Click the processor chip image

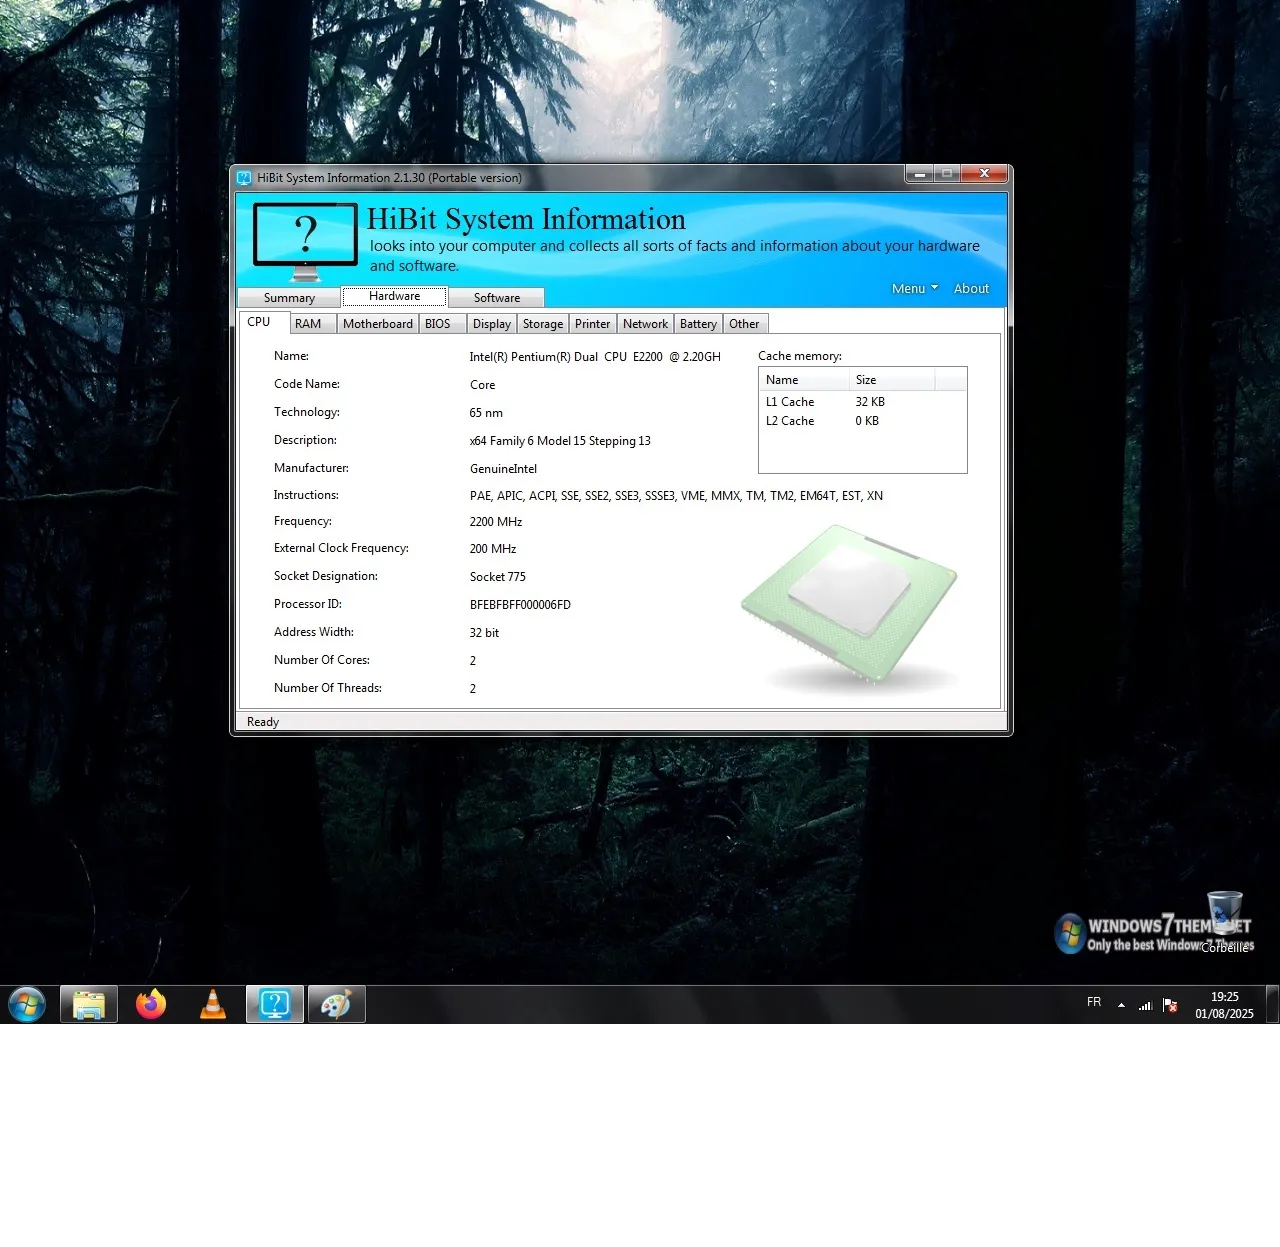coord(850,607)
